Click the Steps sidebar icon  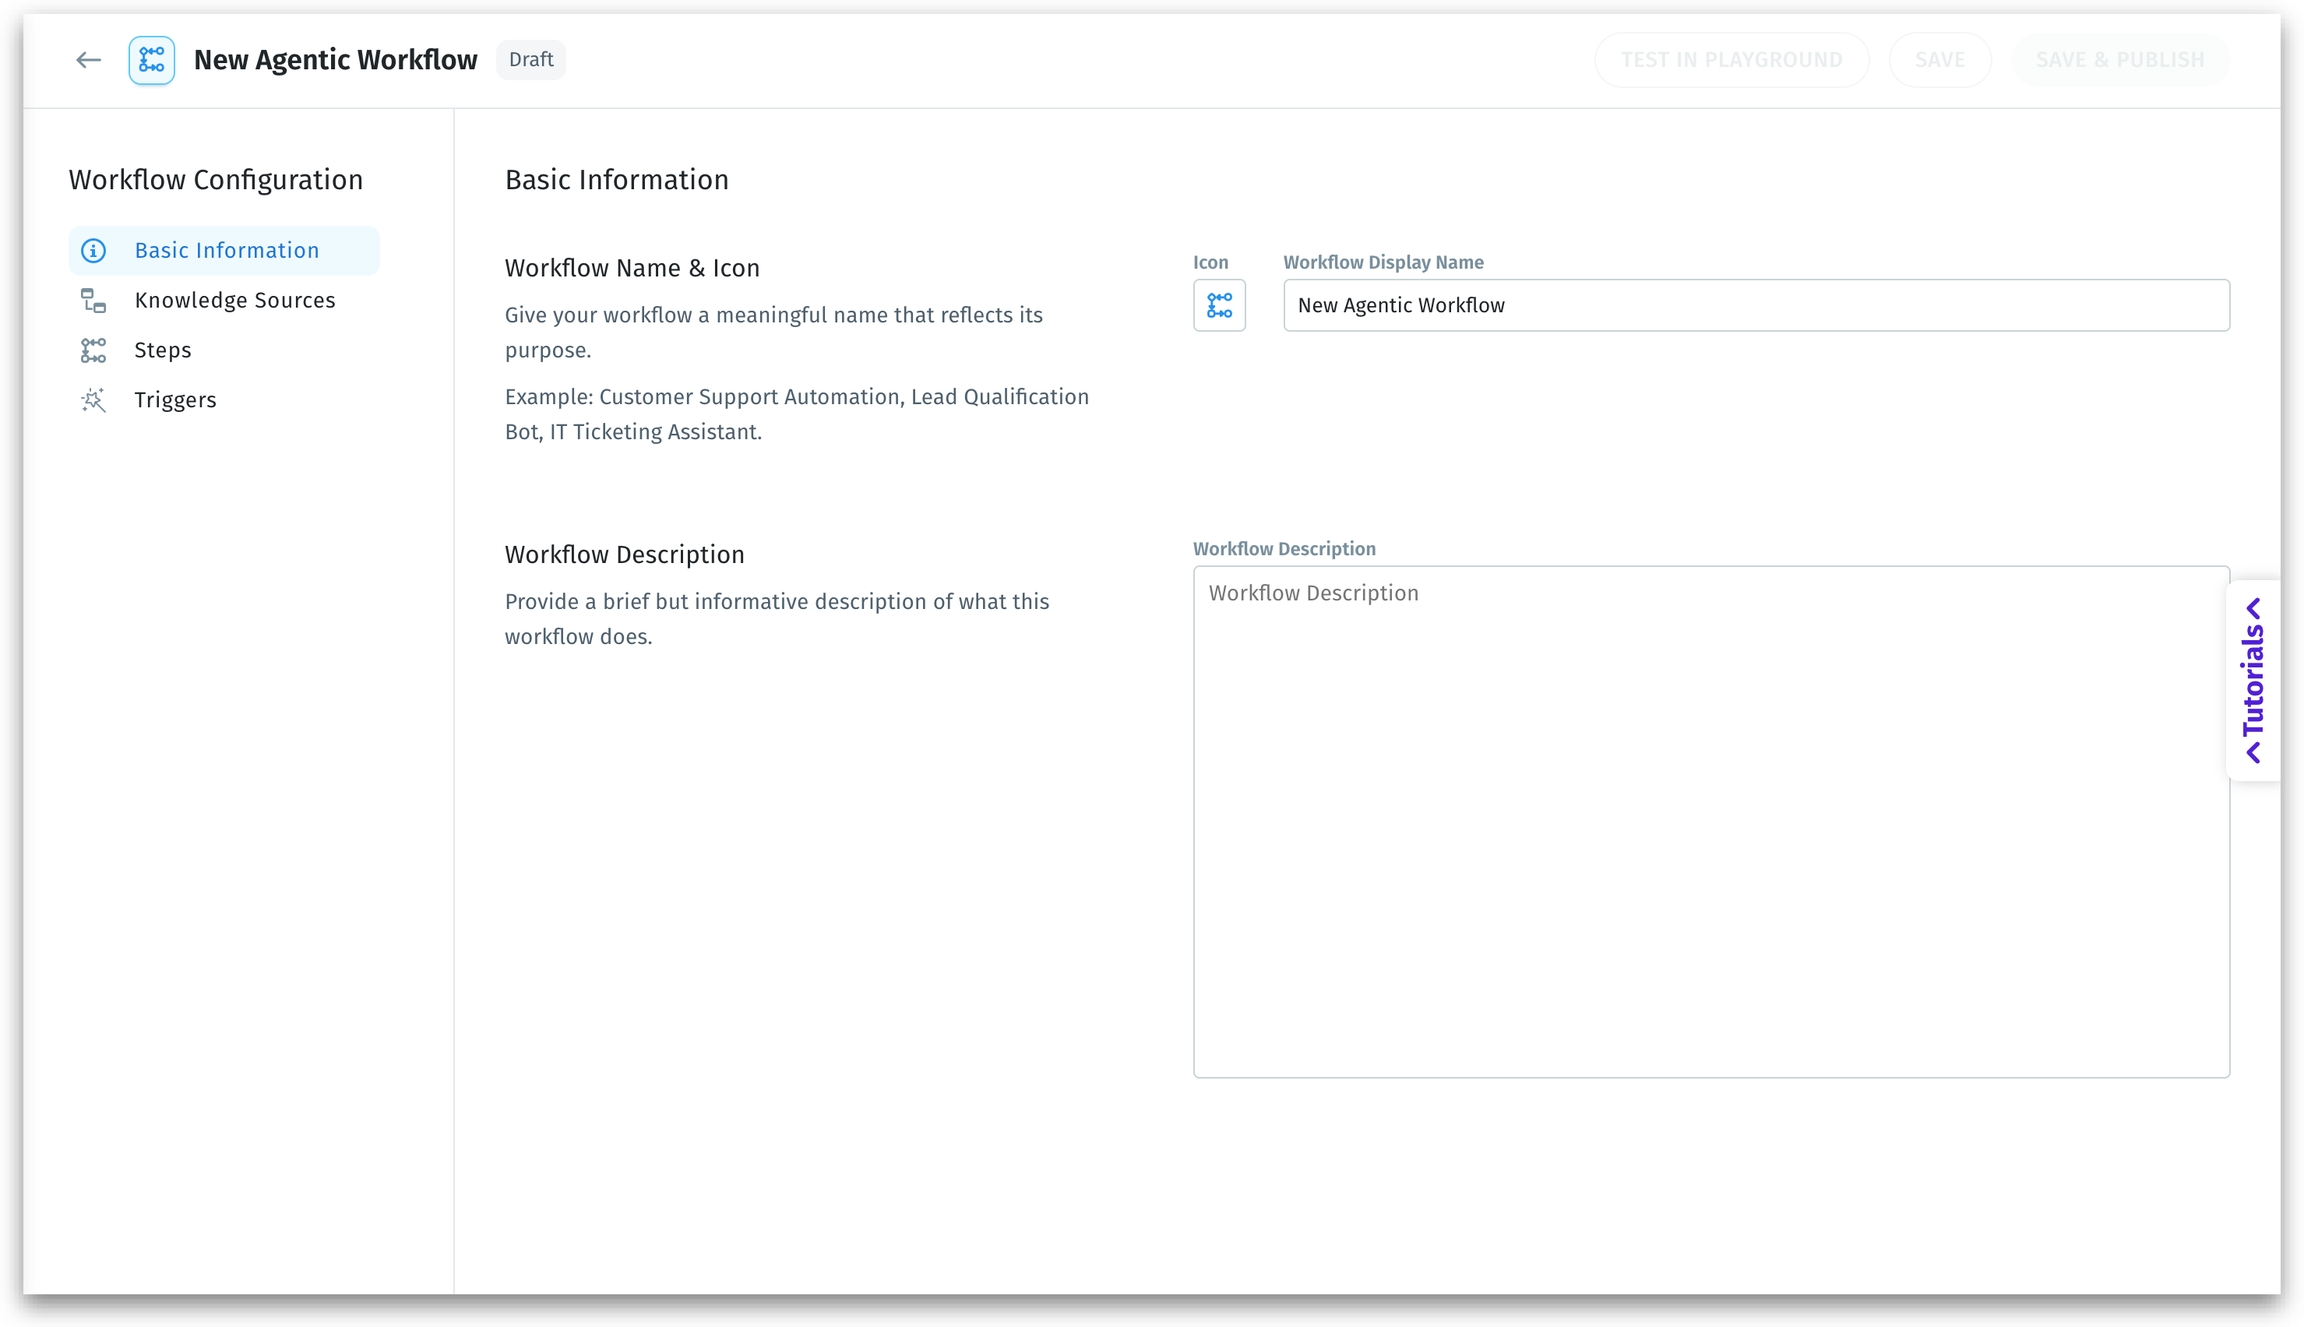(94, 350)
